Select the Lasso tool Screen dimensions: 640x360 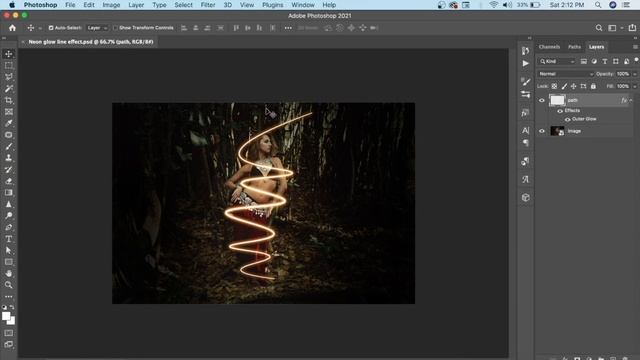(x=9, y=77)
